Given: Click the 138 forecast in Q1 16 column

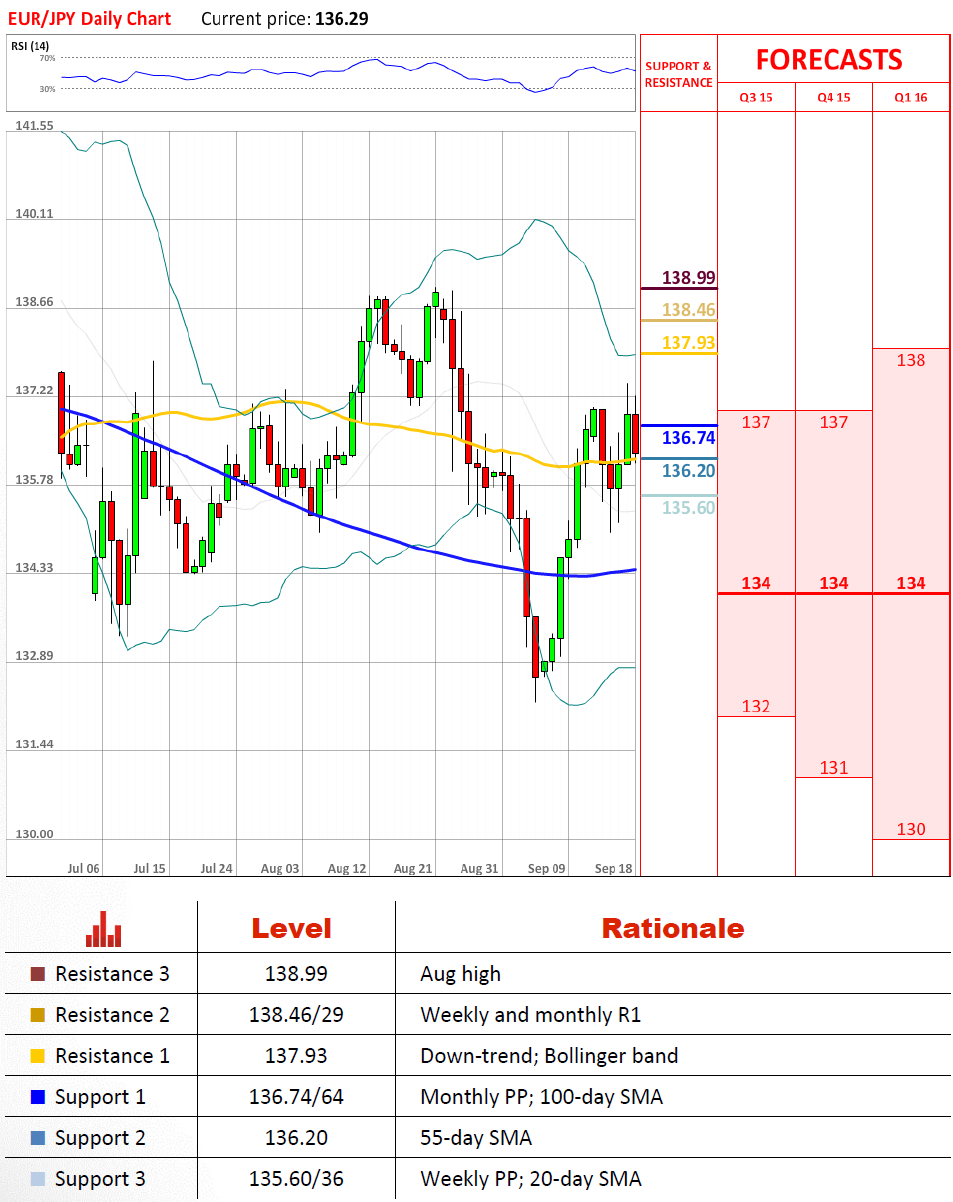Looking at the screenshot, I should (x=911, y=360).
